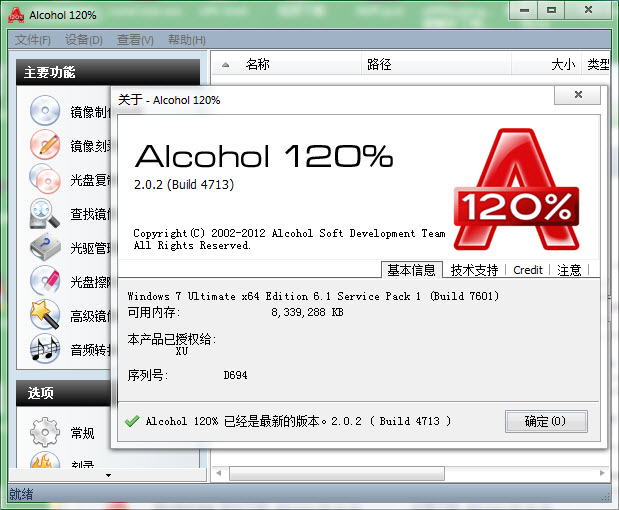619x510 pixels.
Task: Click the Alcohol 120% title bar logo icon
Action: click(x=16, y=15)
